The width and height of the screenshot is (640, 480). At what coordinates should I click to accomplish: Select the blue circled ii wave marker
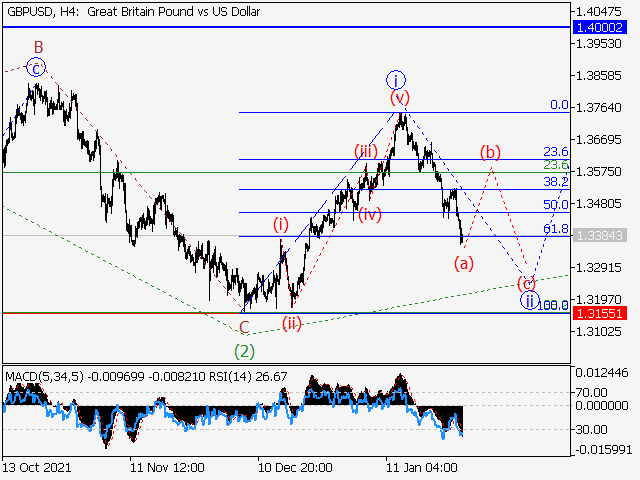(x=529, y=300)
